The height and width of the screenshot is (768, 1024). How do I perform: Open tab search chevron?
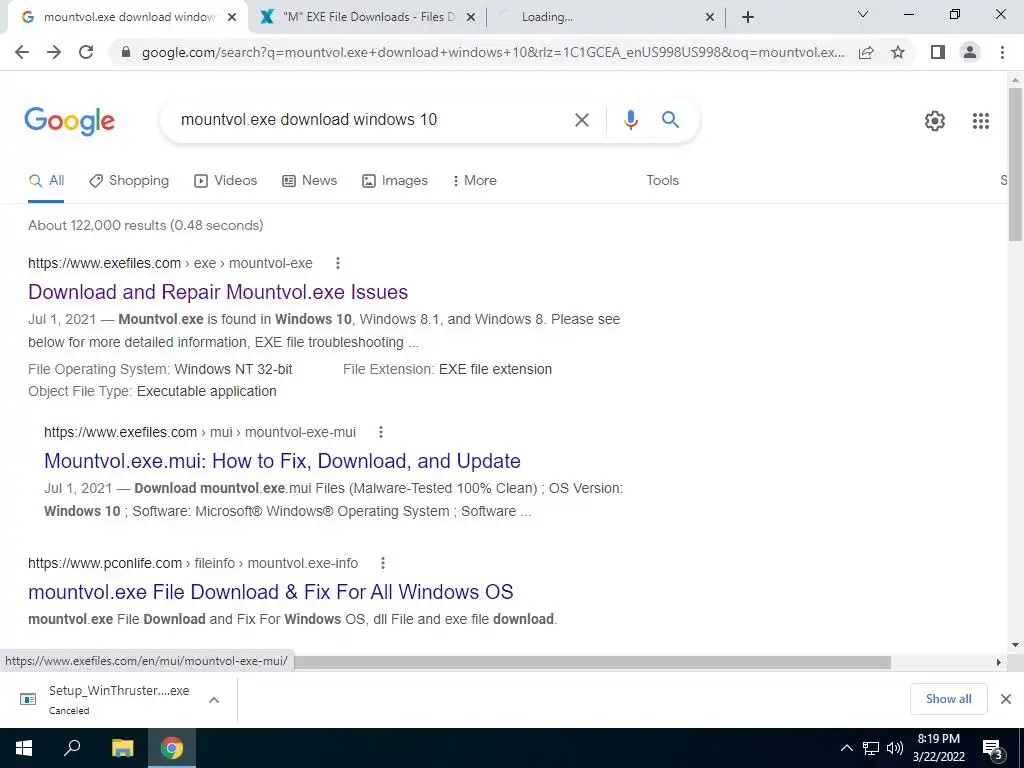tap(863, 14)
